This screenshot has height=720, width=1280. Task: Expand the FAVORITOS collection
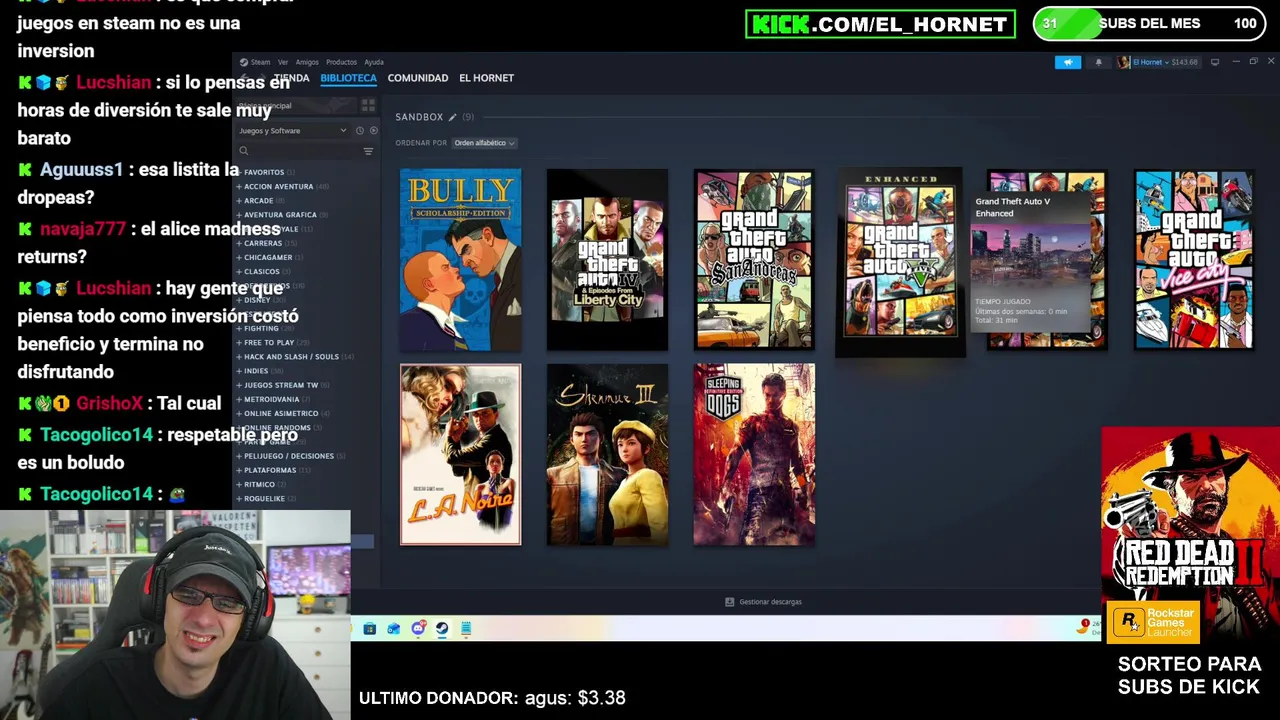click(x=265, y=172)
